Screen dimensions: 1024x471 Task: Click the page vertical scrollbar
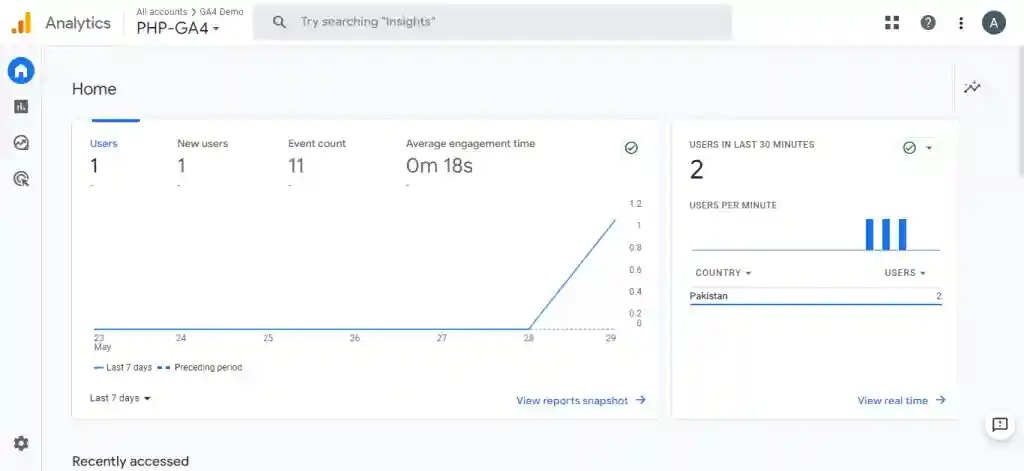coord(1020,111)
